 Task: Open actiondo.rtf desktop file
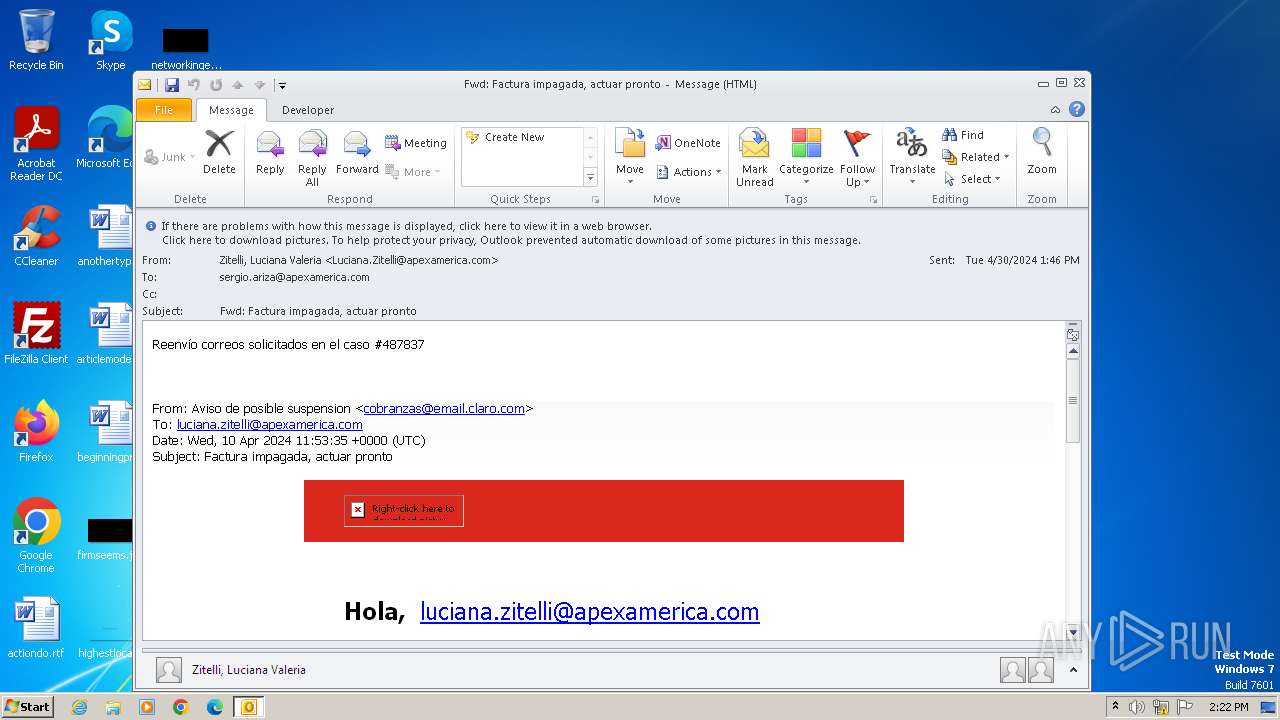pos(36,628)
